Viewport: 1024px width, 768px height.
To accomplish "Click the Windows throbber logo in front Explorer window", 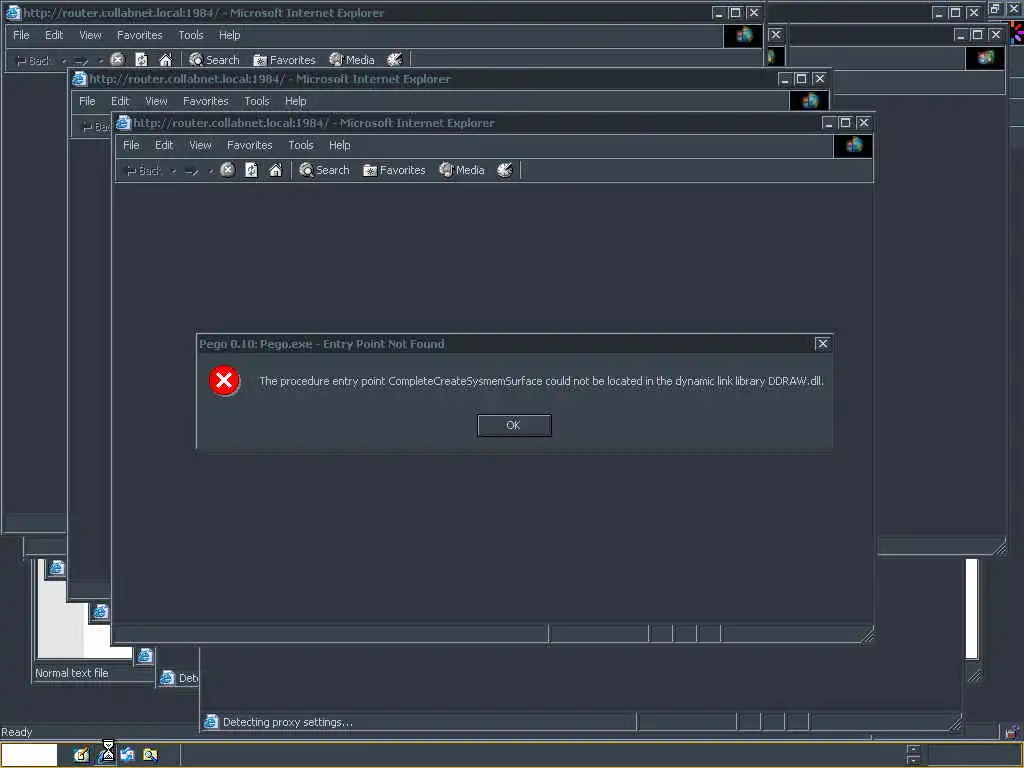I will [854, 146].
